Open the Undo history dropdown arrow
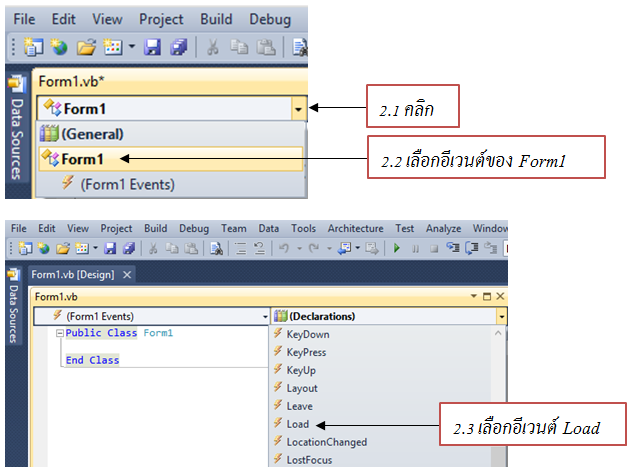Viewport: 644px width, 473px height. (x=299, y=248)
